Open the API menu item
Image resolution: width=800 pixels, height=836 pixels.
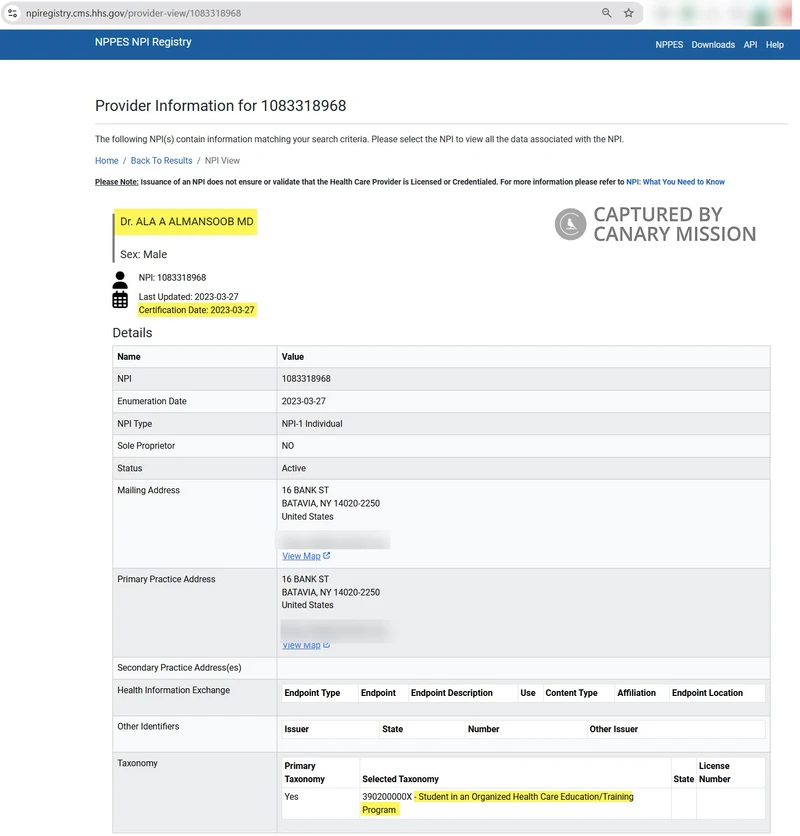pyautogui.click(x=750, y=45)
